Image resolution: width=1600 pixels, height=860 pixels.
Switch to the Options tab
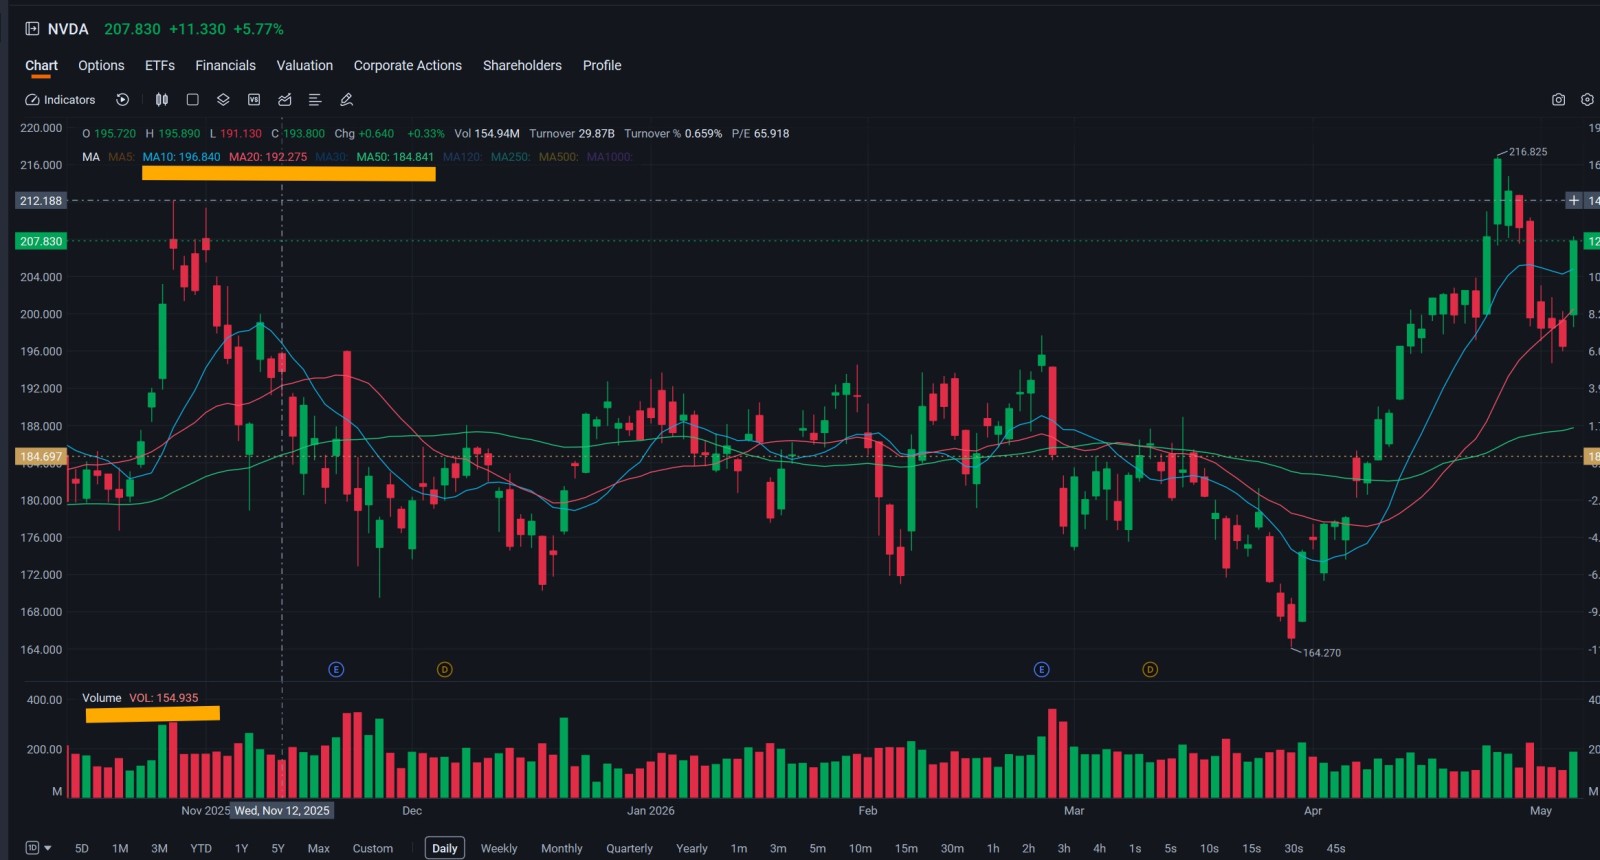[x=101, y=65]
